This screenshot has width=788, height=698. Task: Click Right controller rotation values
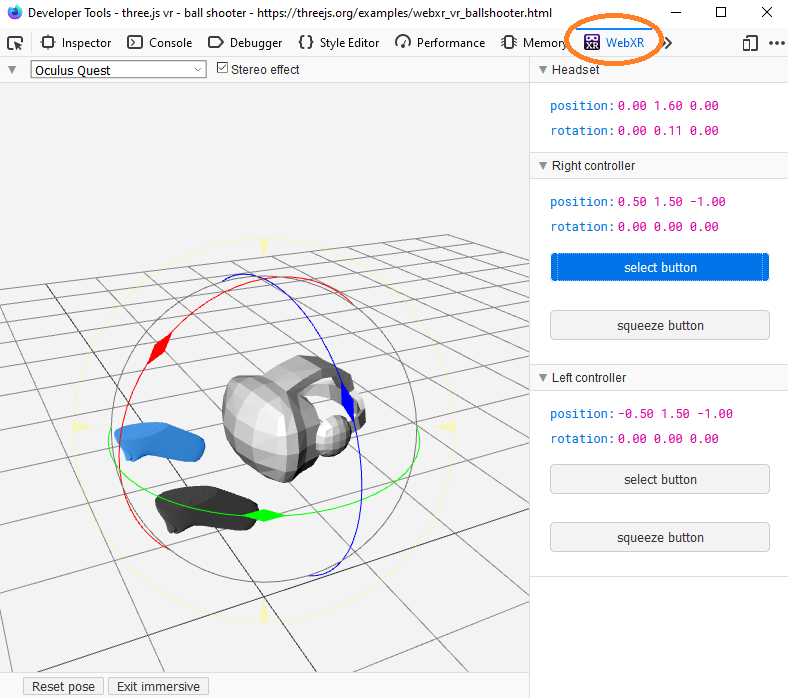pos(668,227)
